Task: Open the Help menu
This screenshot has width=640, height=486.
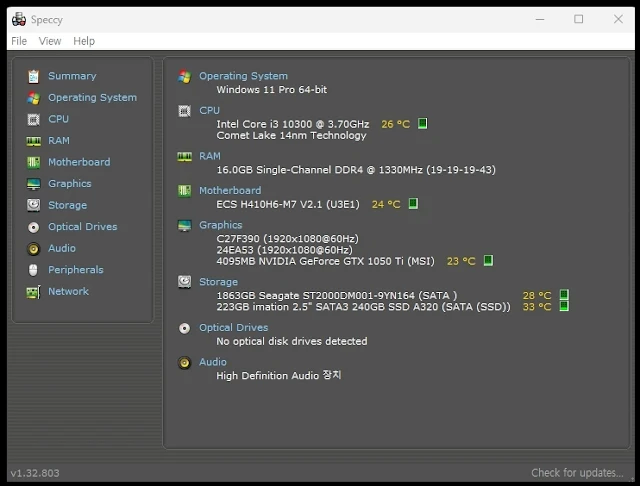Action: [x=84, y=41]
